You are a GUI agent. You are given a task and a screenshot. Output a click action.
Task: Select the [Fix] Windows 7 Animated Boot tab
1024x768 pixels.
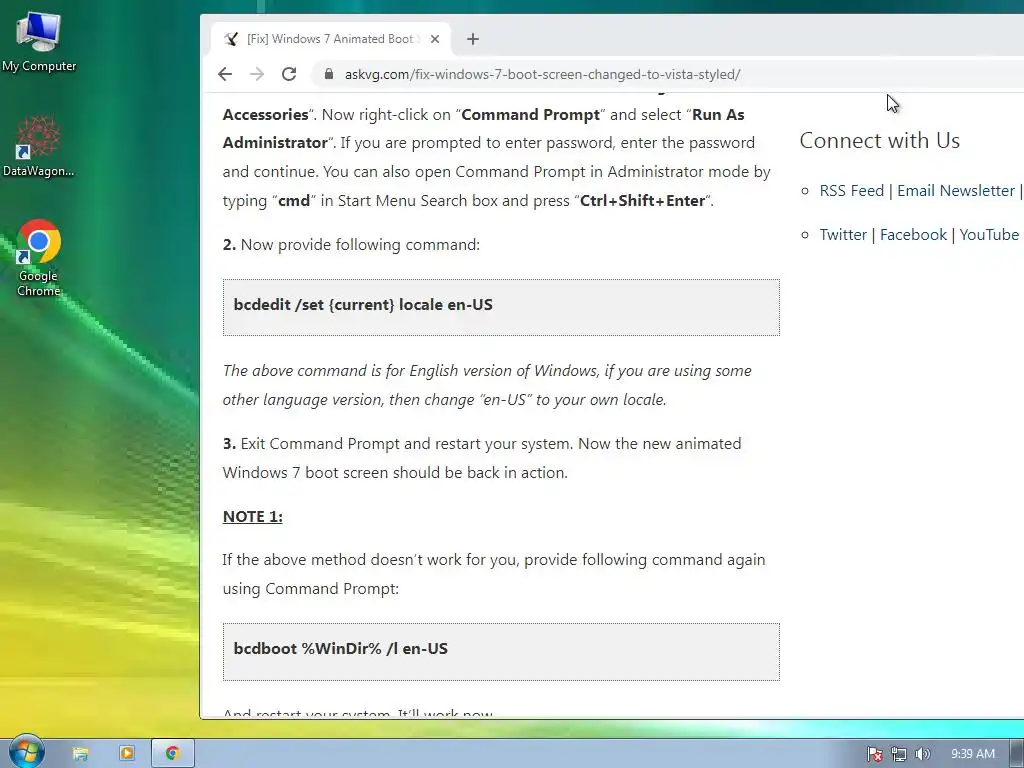pyautogui.click(x=330, y=39)
